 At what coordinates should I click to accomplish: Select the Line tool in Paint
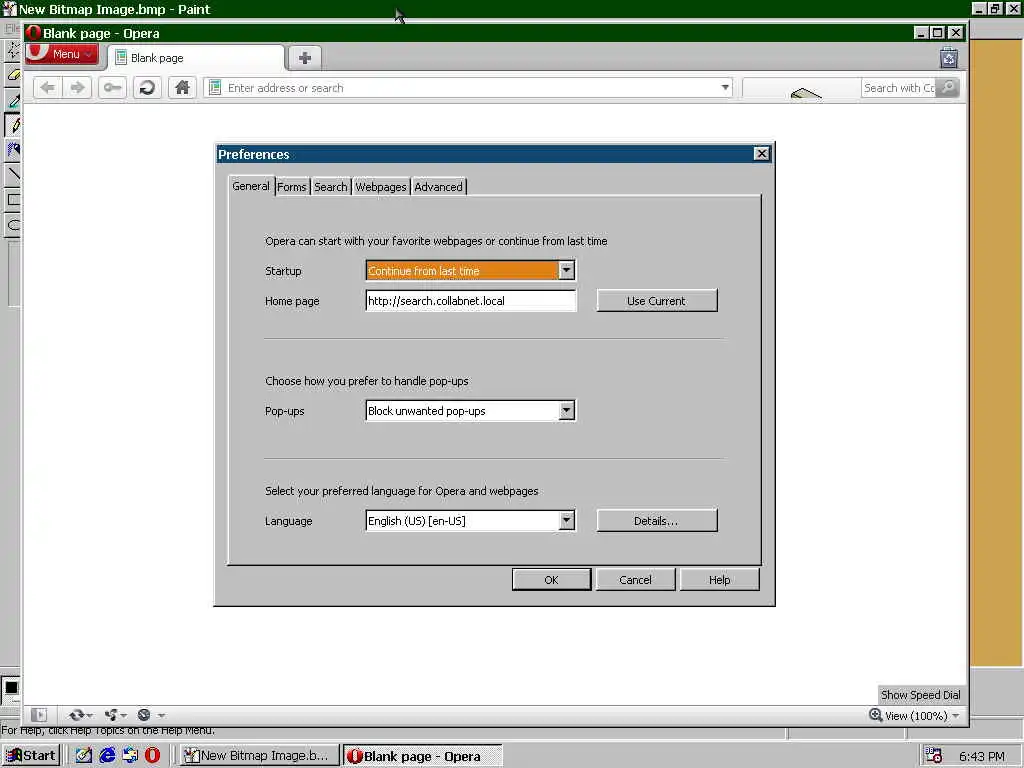pyautogui.click(x=13, y=174)
